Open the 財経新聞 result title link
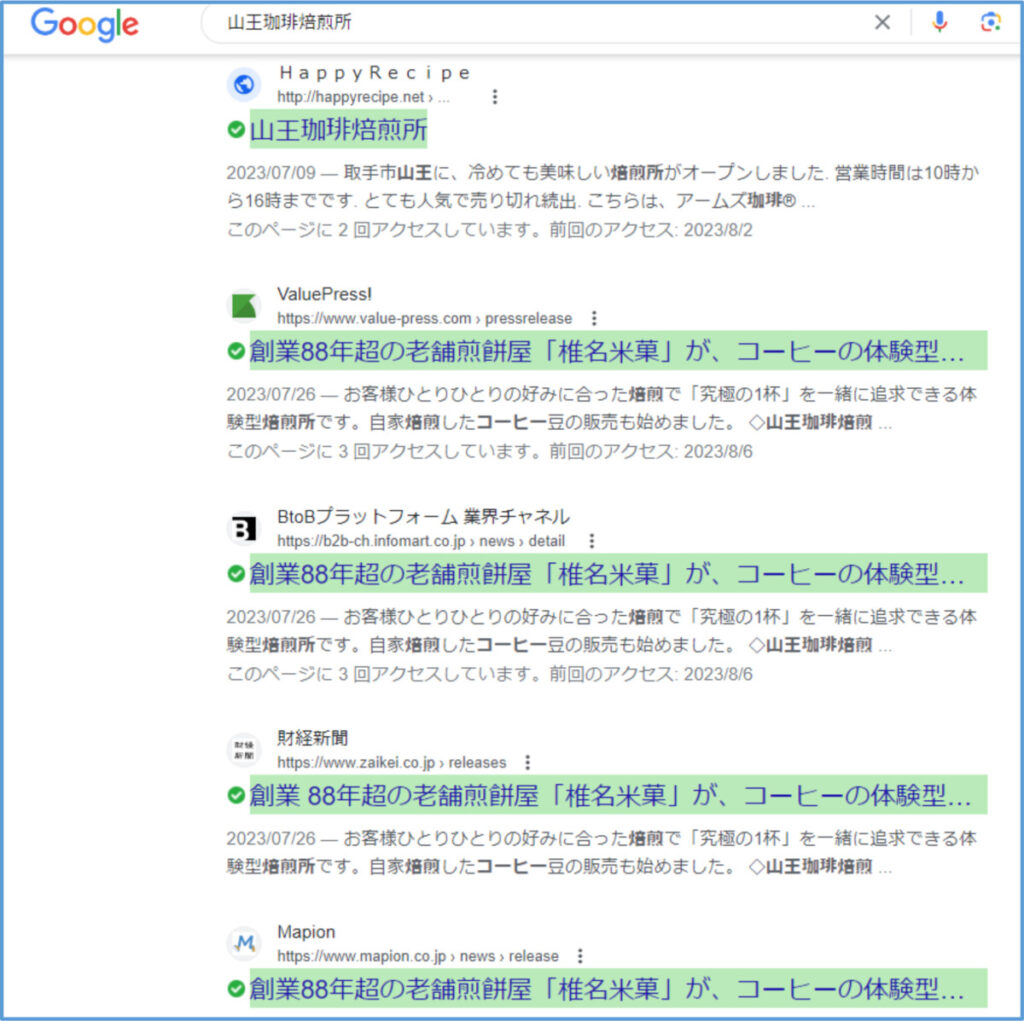The height and width of the screenshot is (1021, 1024). pos(618,794)
